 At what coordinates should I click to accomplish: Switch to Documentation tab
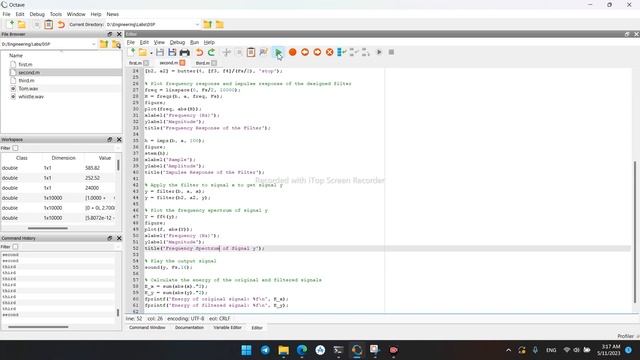[189, 328]
